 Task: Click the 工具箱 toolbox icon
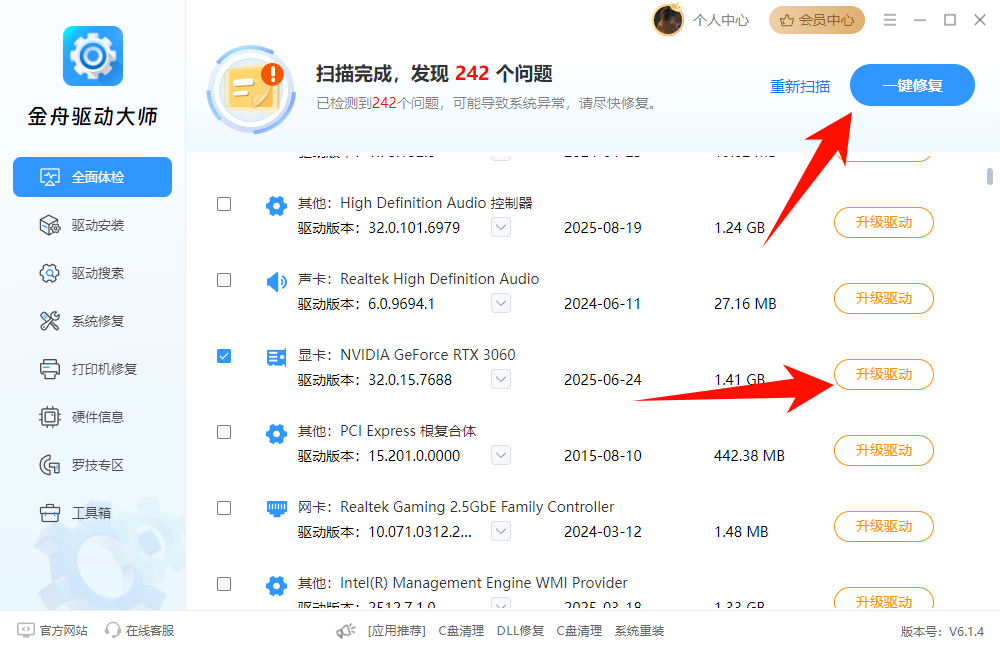(49, 513)
